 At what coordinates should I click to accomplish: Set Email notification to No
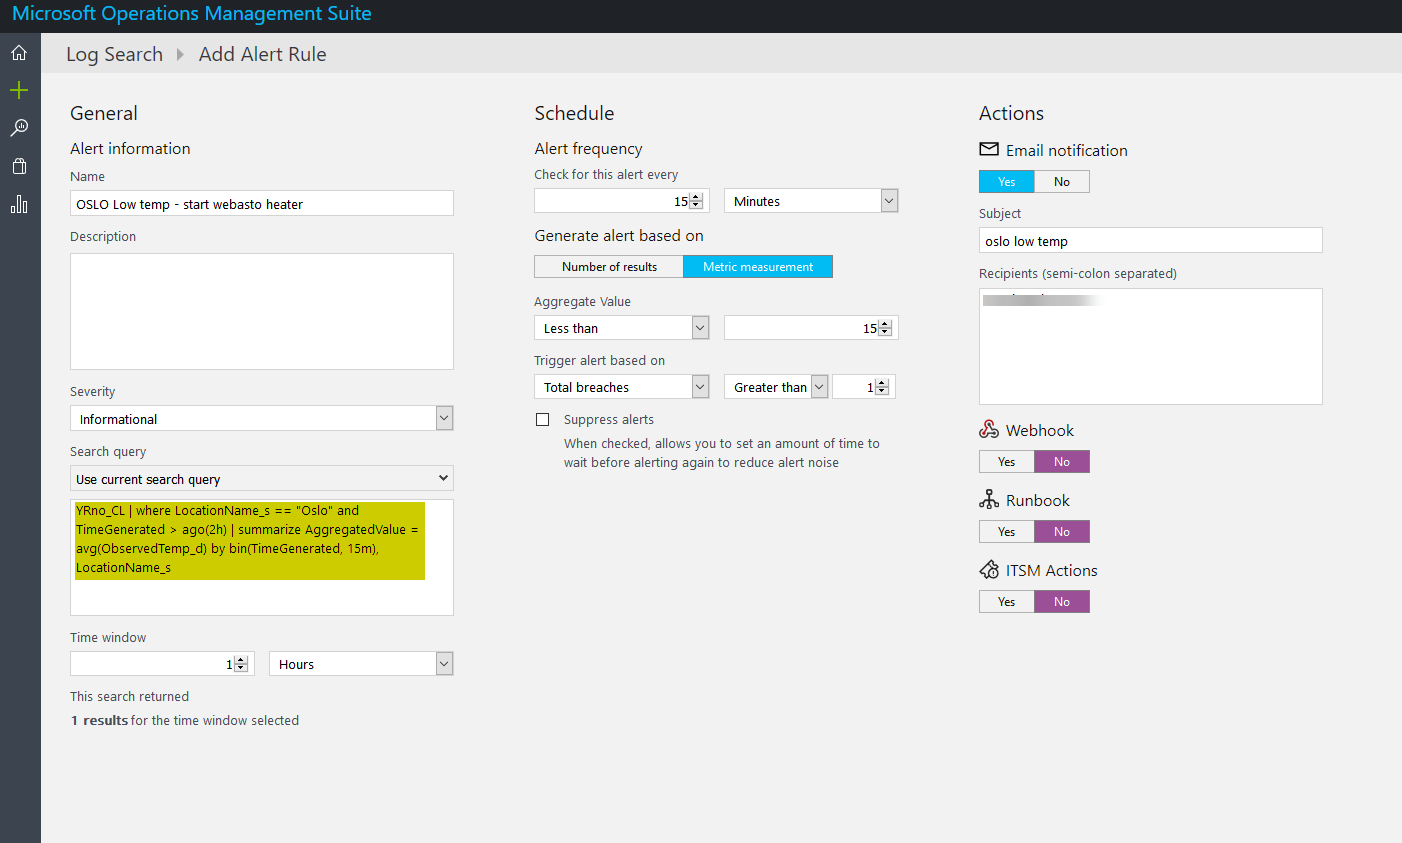1062,181
